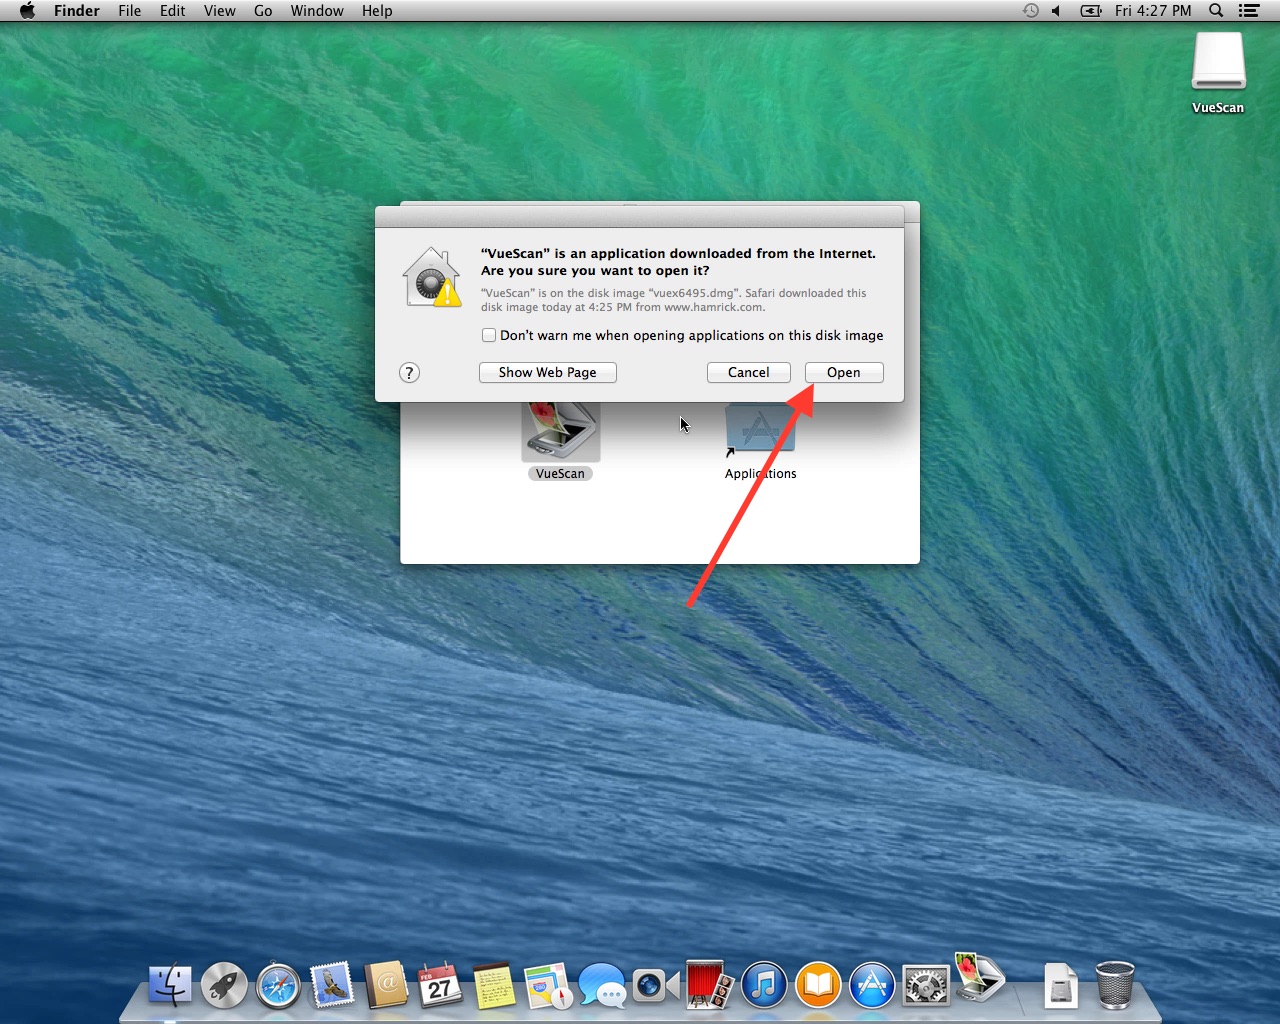Open Safari from the Dock
The image size is (1280, 1024).
278,986
